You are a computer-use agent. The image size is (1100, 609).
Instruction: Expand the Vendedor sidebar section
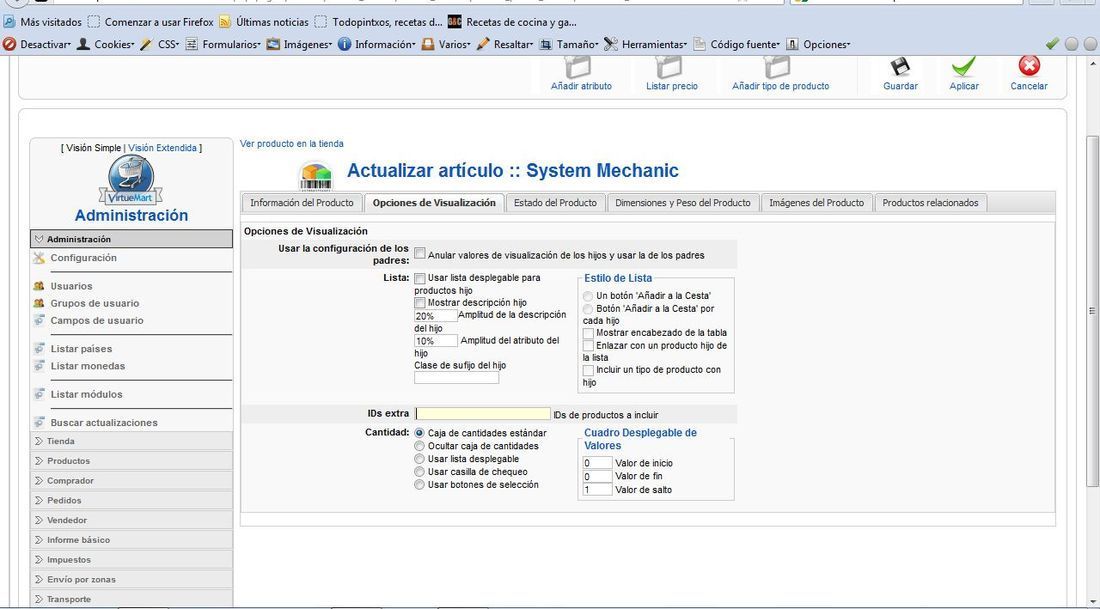[x=131, y=520]
